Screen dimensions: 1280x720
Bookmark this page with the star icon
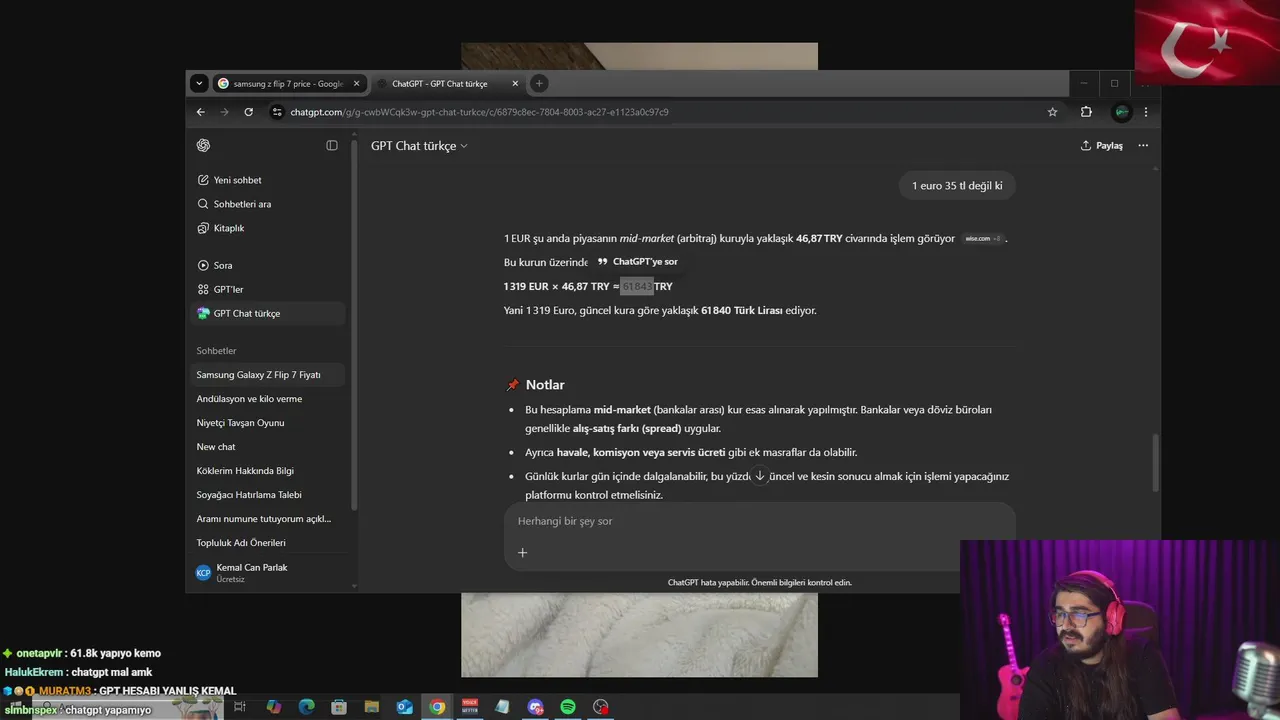[1052, 112]
